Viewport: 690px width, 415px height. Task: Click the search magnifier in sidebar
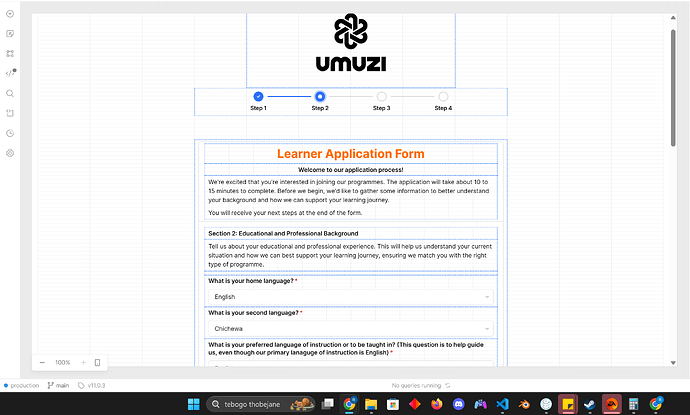10,93
